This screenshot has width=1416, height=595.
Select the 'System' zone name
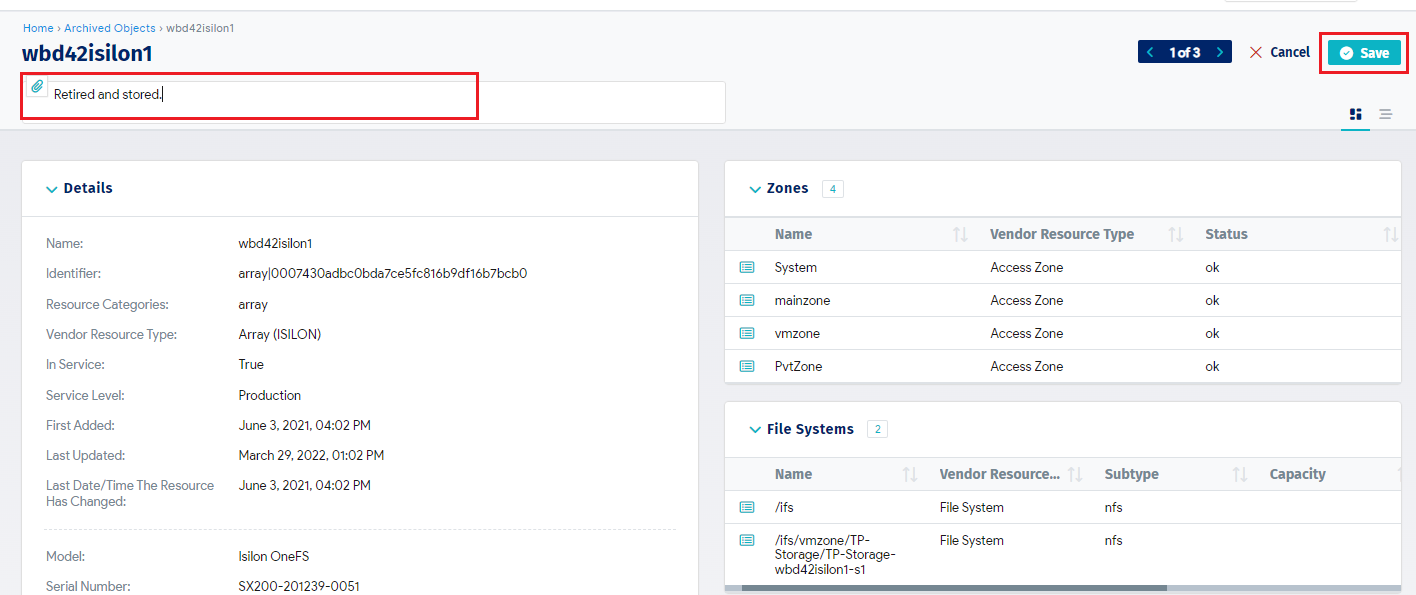(x=796, y=267)
